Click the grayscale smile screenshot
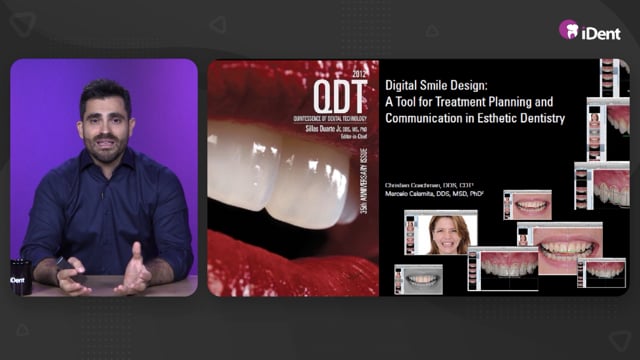Image resolution: width=640 pixels, height=360 pixels. pos(418,280)
